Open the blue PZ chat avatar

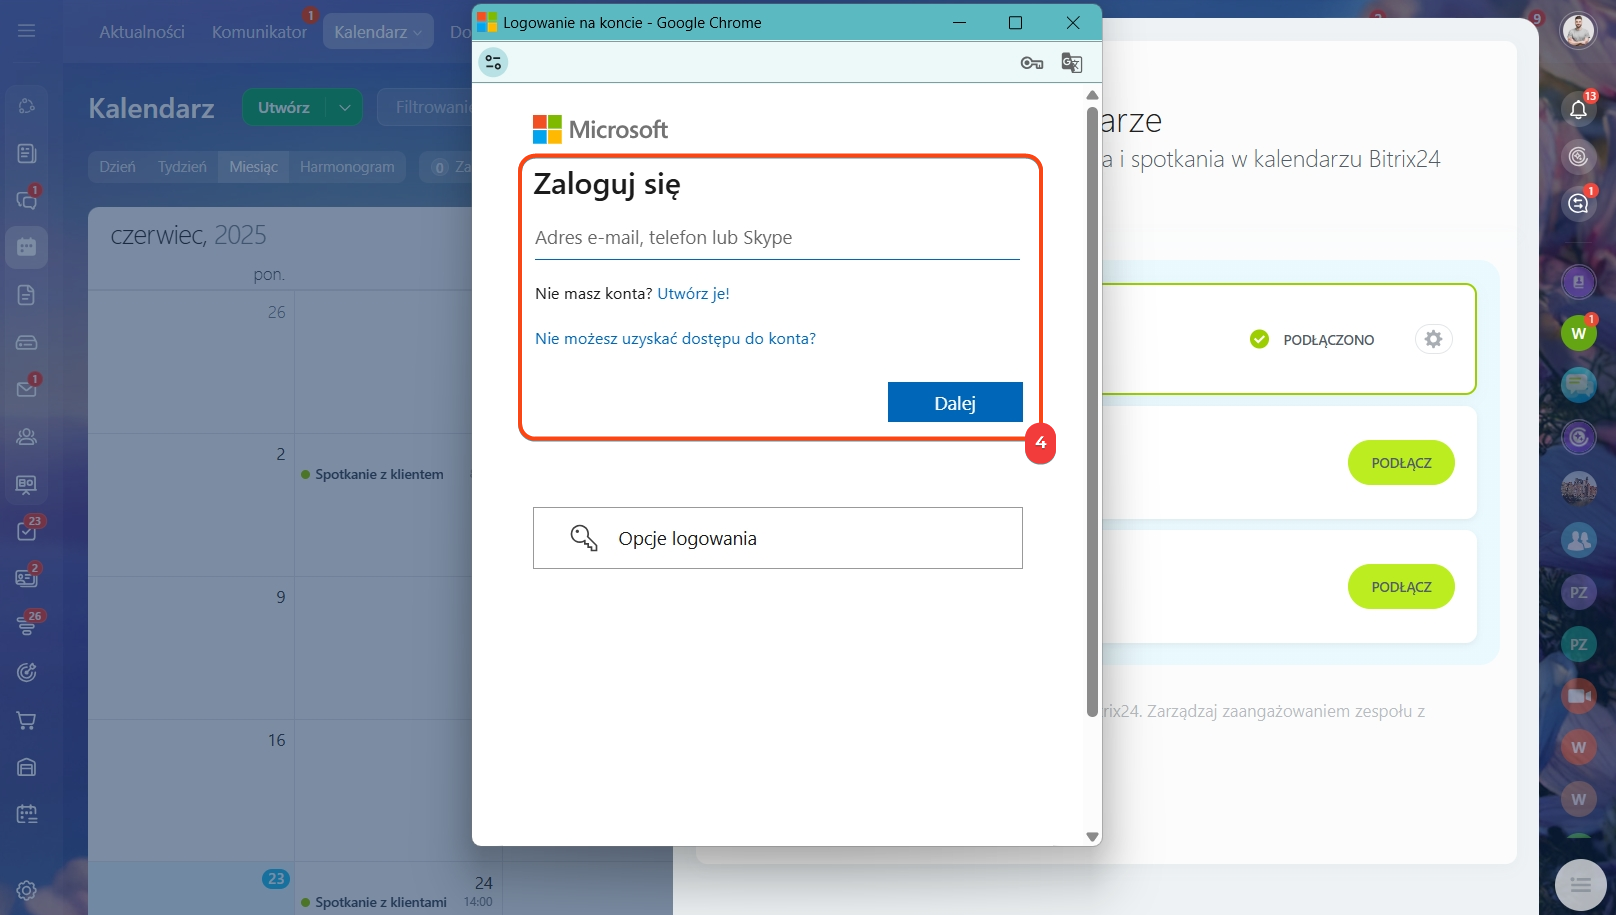(1579, 592)
